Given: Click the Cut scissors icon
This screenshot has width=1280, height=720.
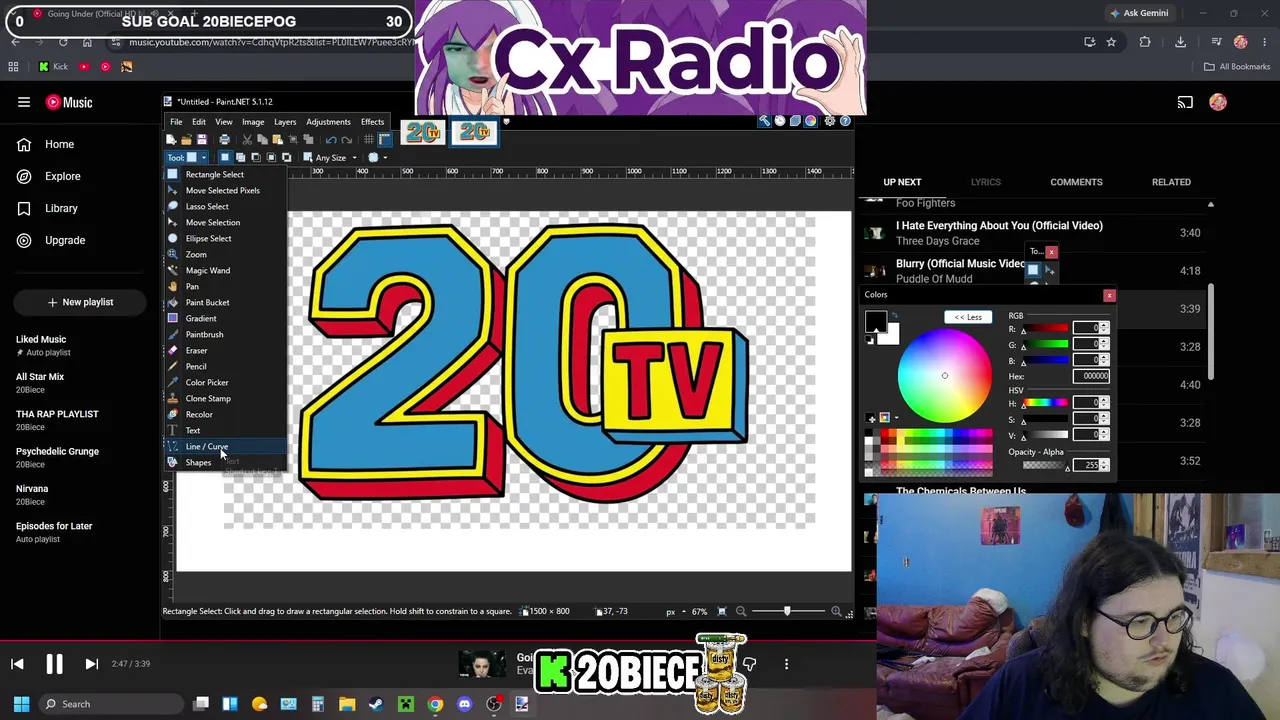Looking at the screenshot, I should (247, 140).
